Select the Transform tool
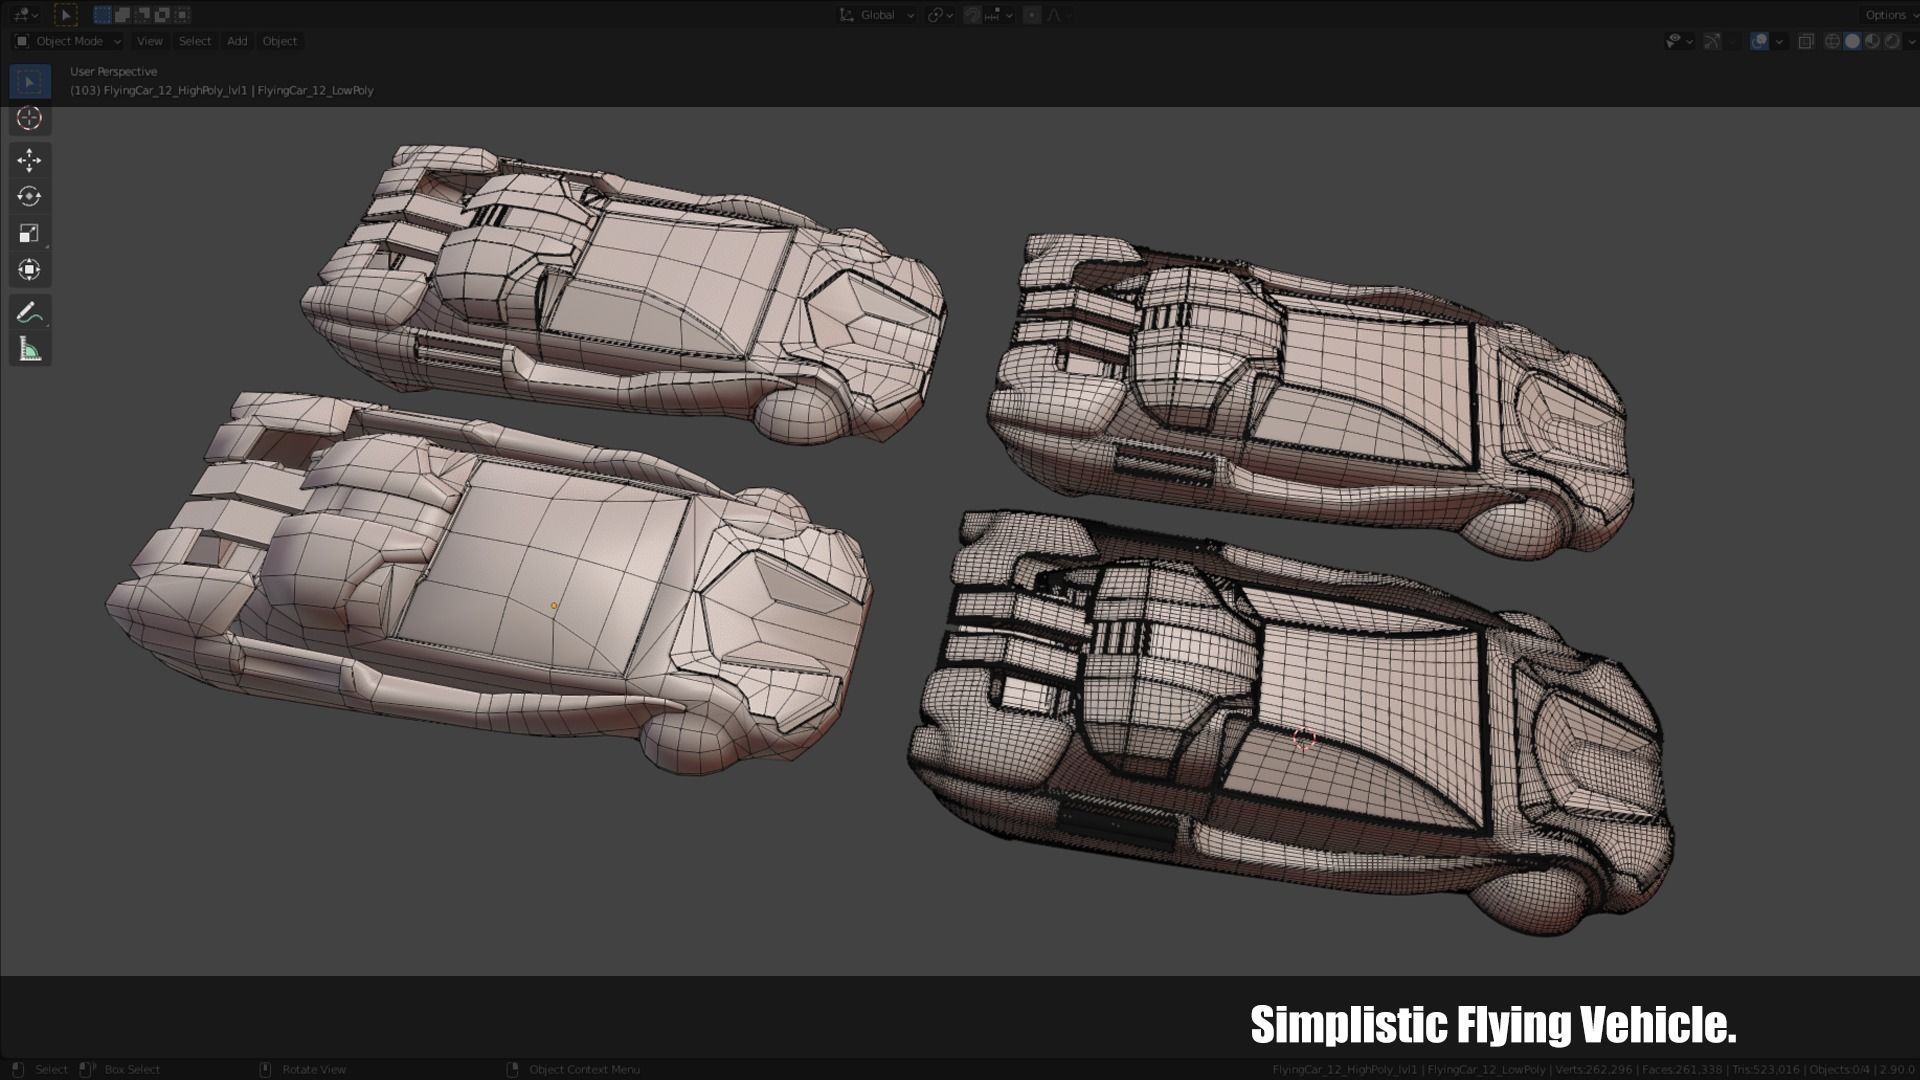1920x1080 pixels. click(29, 270)
